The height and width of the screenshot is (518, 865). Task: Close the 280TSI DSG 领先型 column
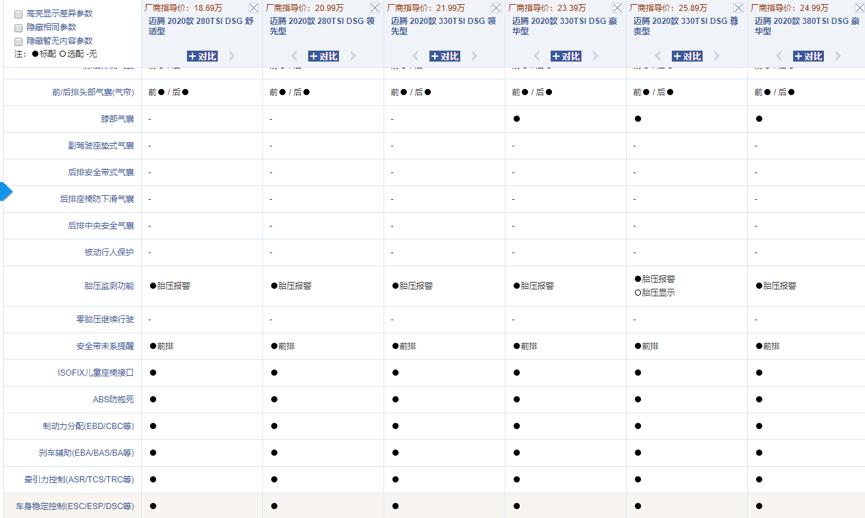pos(375,8)
